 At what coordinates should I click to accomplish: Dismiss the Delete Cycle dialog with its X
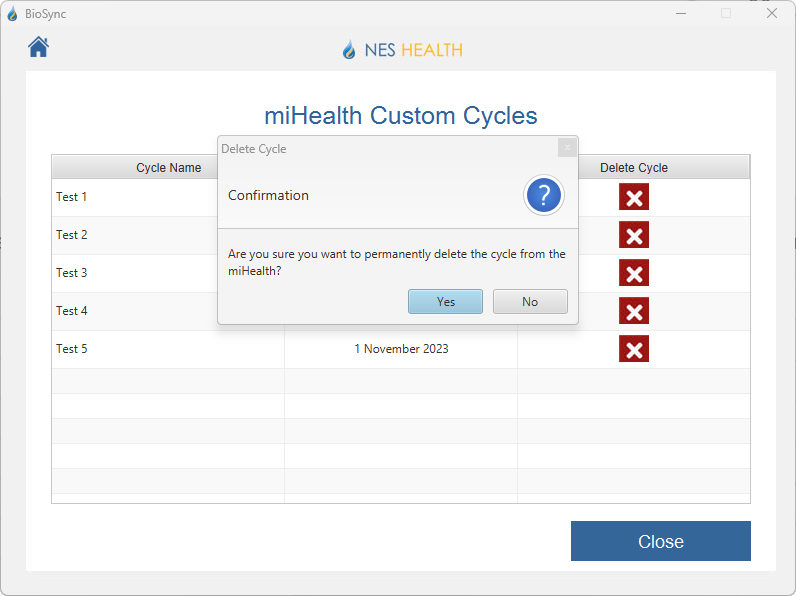pos(567,148)
